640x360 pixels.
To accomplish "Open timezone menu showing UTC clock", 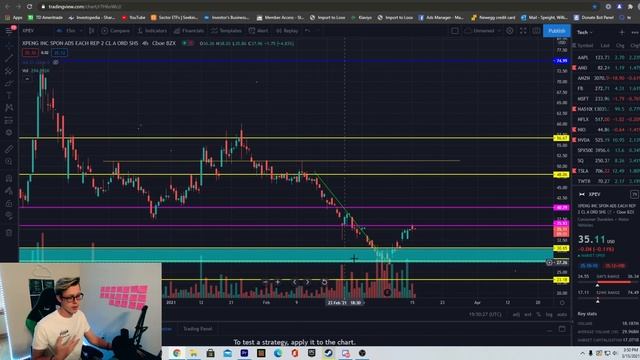I will click(x=485, y=314).
